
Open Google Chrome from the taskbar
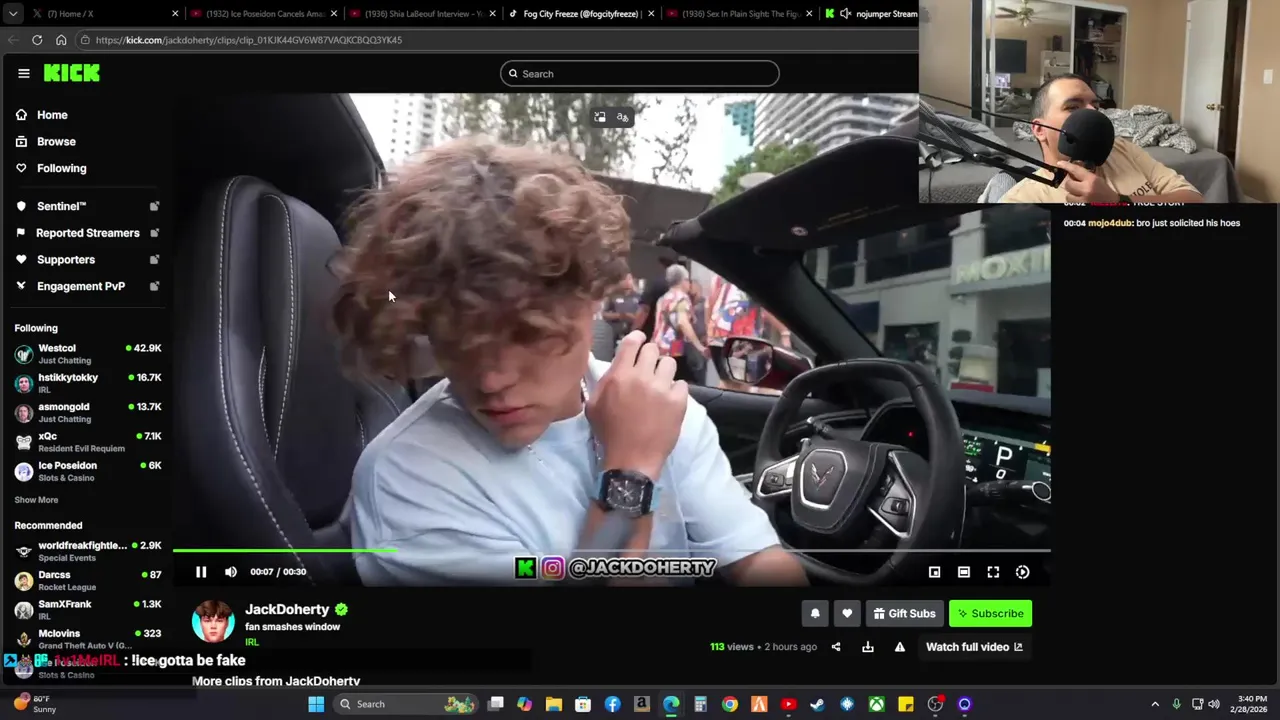click(730, 704)
